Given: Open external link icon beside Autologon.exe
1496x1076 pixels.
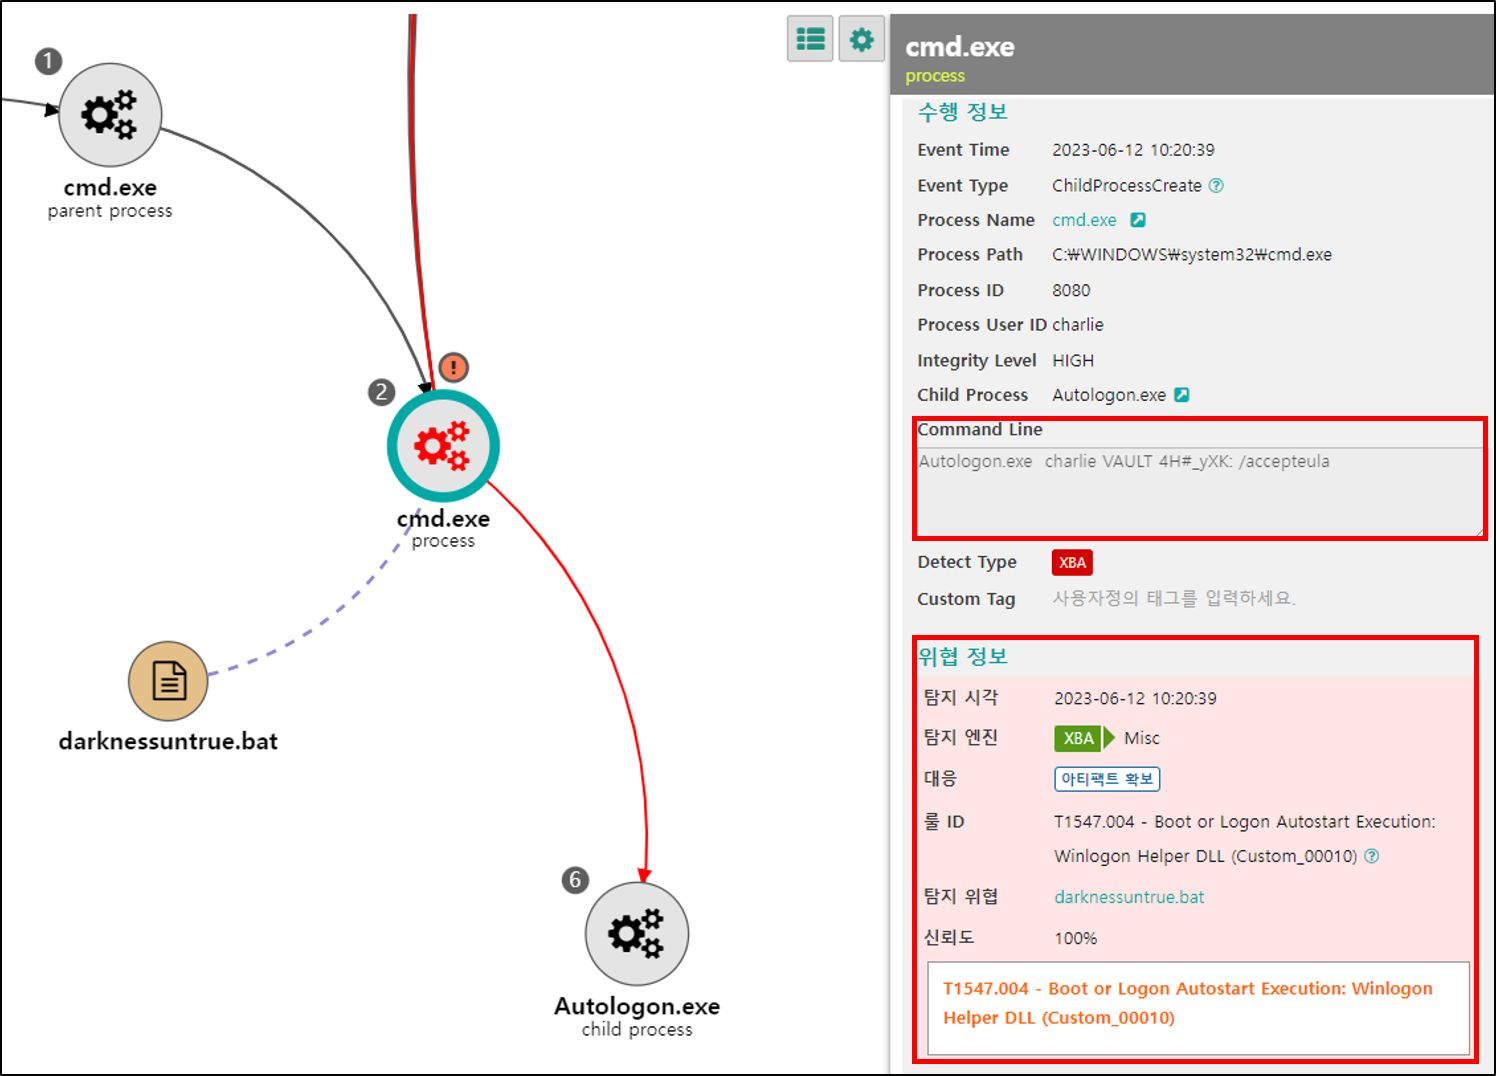Looking at the screenshot, I should (x=1182, y=395).
